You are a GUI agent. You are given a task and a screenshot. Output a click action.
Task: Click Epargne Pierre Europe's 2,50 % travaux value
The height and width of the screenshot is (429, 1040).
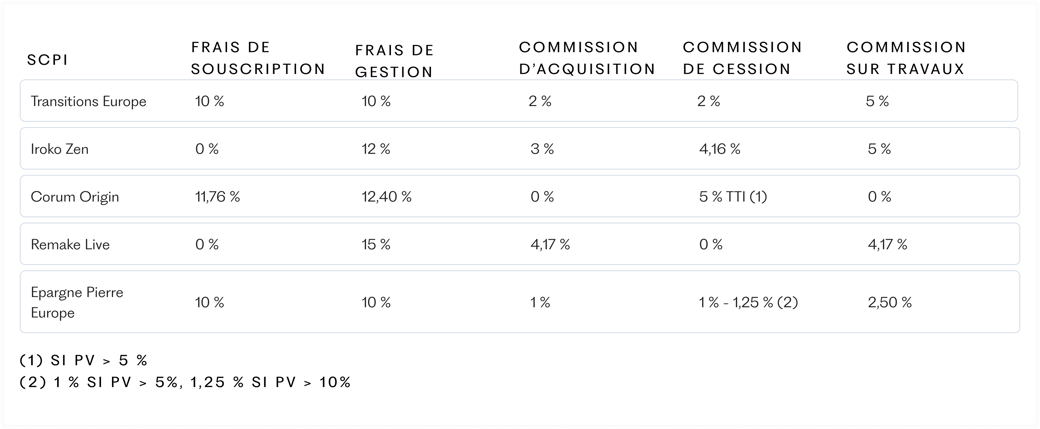(889, 302)
